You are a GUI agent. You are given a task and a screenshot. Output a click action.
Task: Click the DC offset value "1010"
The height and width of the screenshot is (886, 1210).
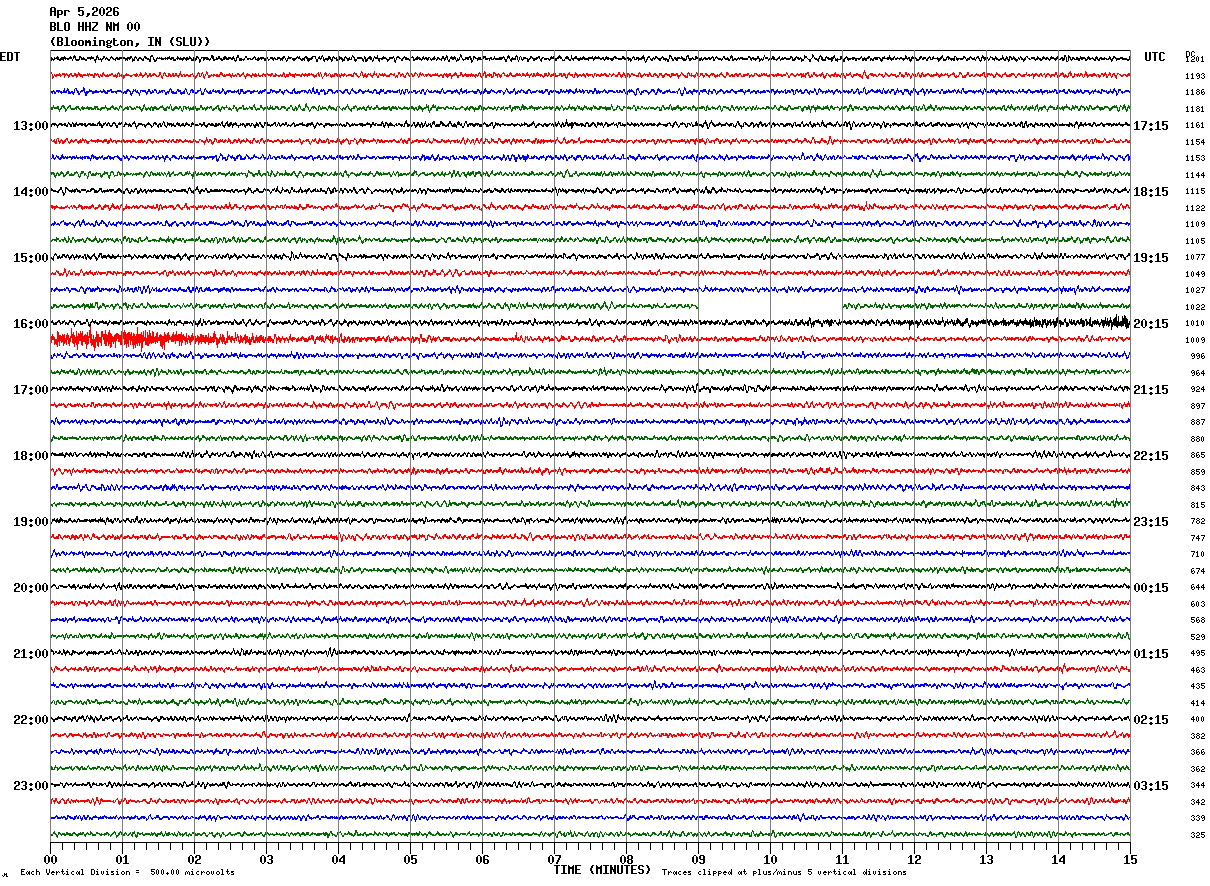click(1195, 324)
